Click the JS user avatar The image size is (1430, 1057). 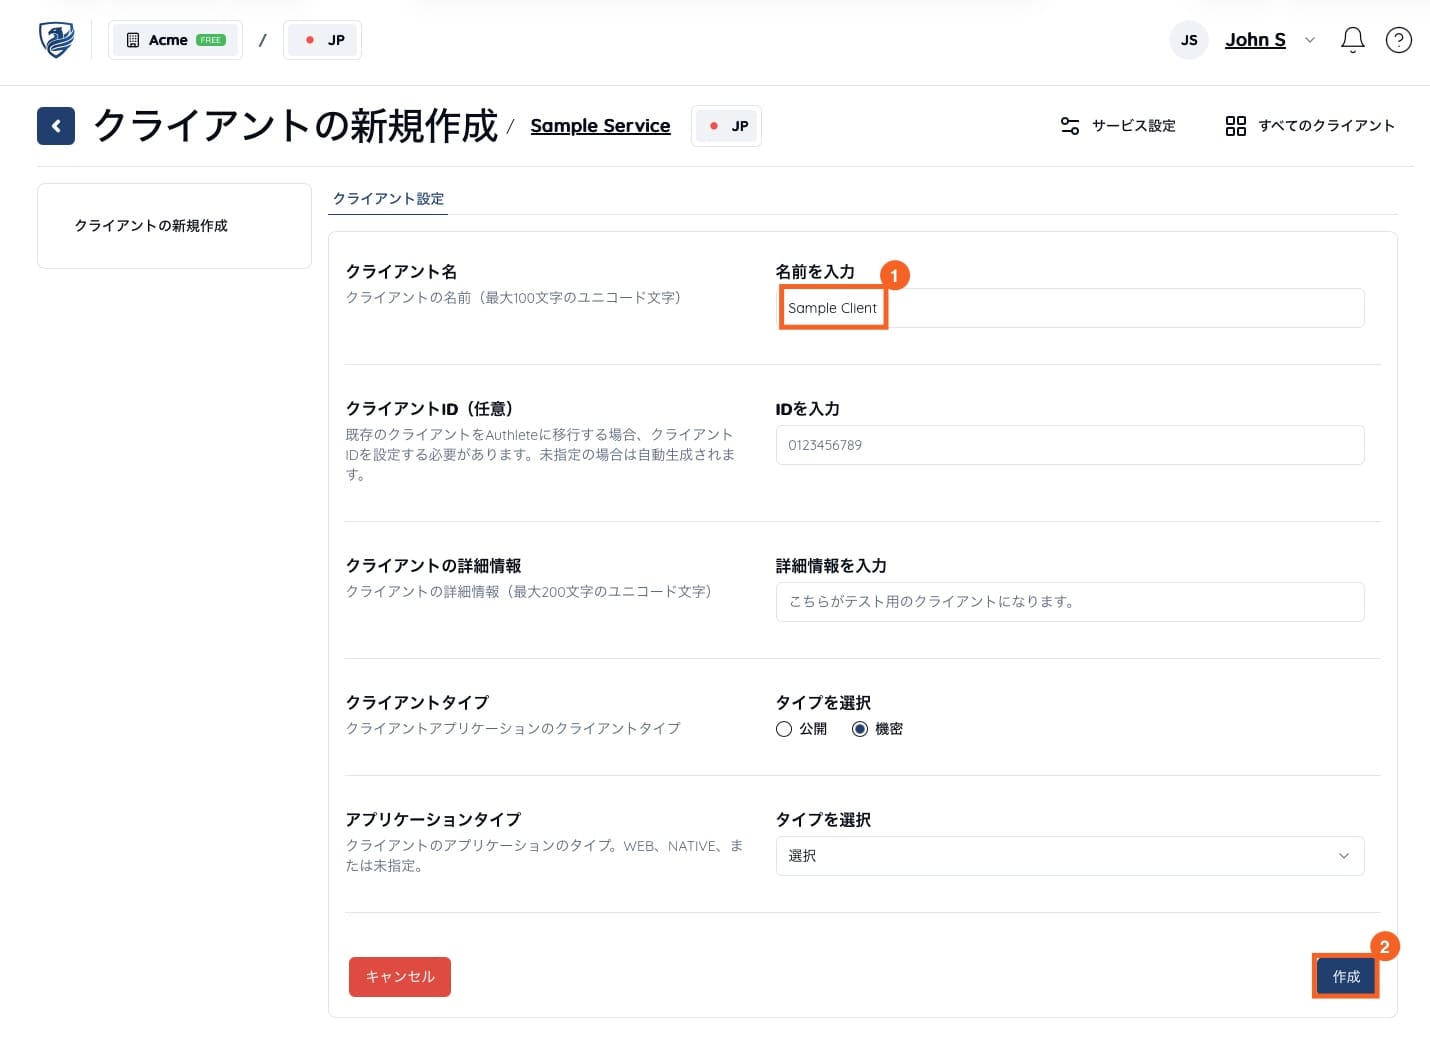(1189, 40)
